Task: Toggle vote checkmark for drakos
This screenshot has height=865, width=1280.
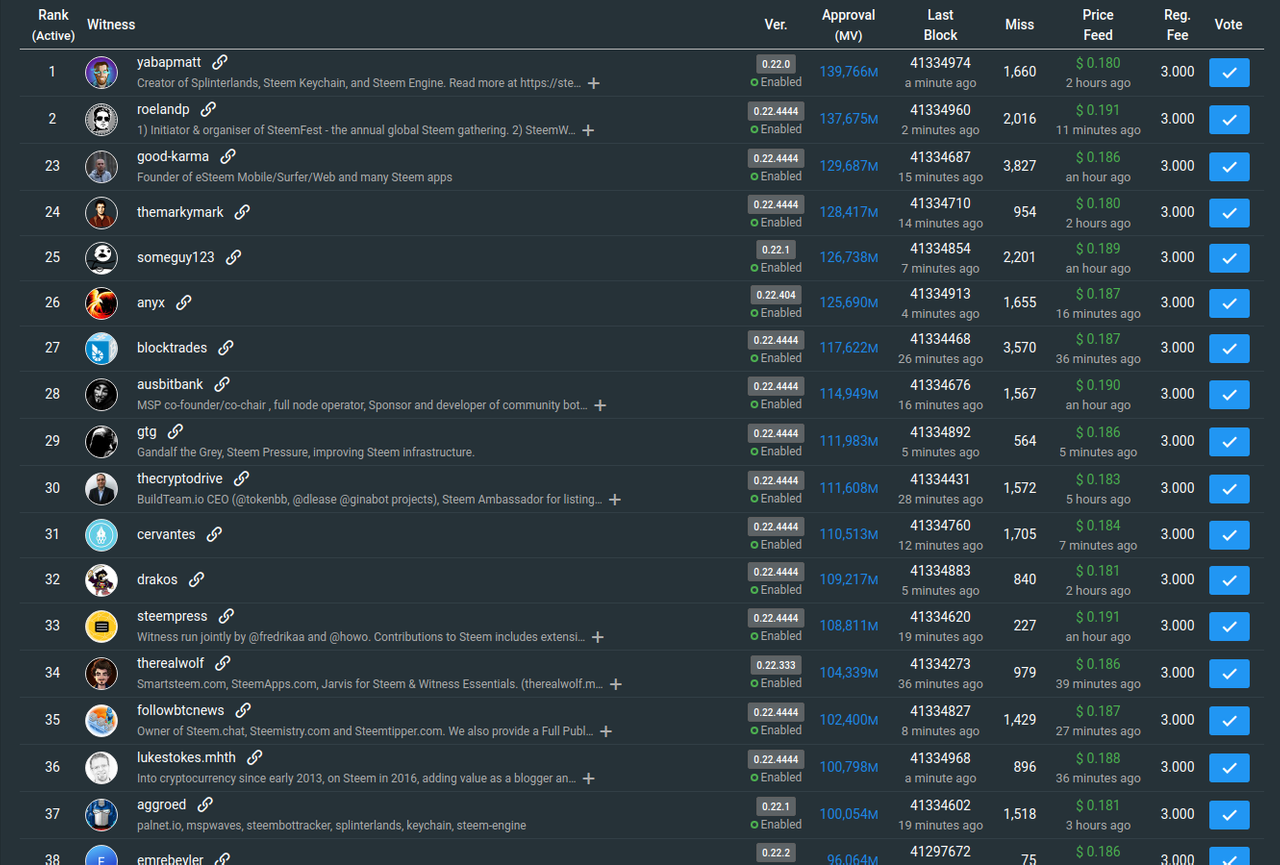Action: click(x=1229, y=579)
